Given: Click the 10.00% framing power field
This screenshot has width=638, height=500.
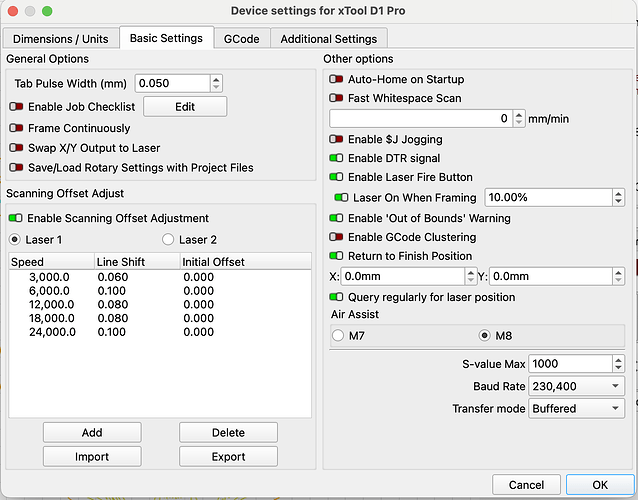Looking at the screenshot, I should coord(548,197).
